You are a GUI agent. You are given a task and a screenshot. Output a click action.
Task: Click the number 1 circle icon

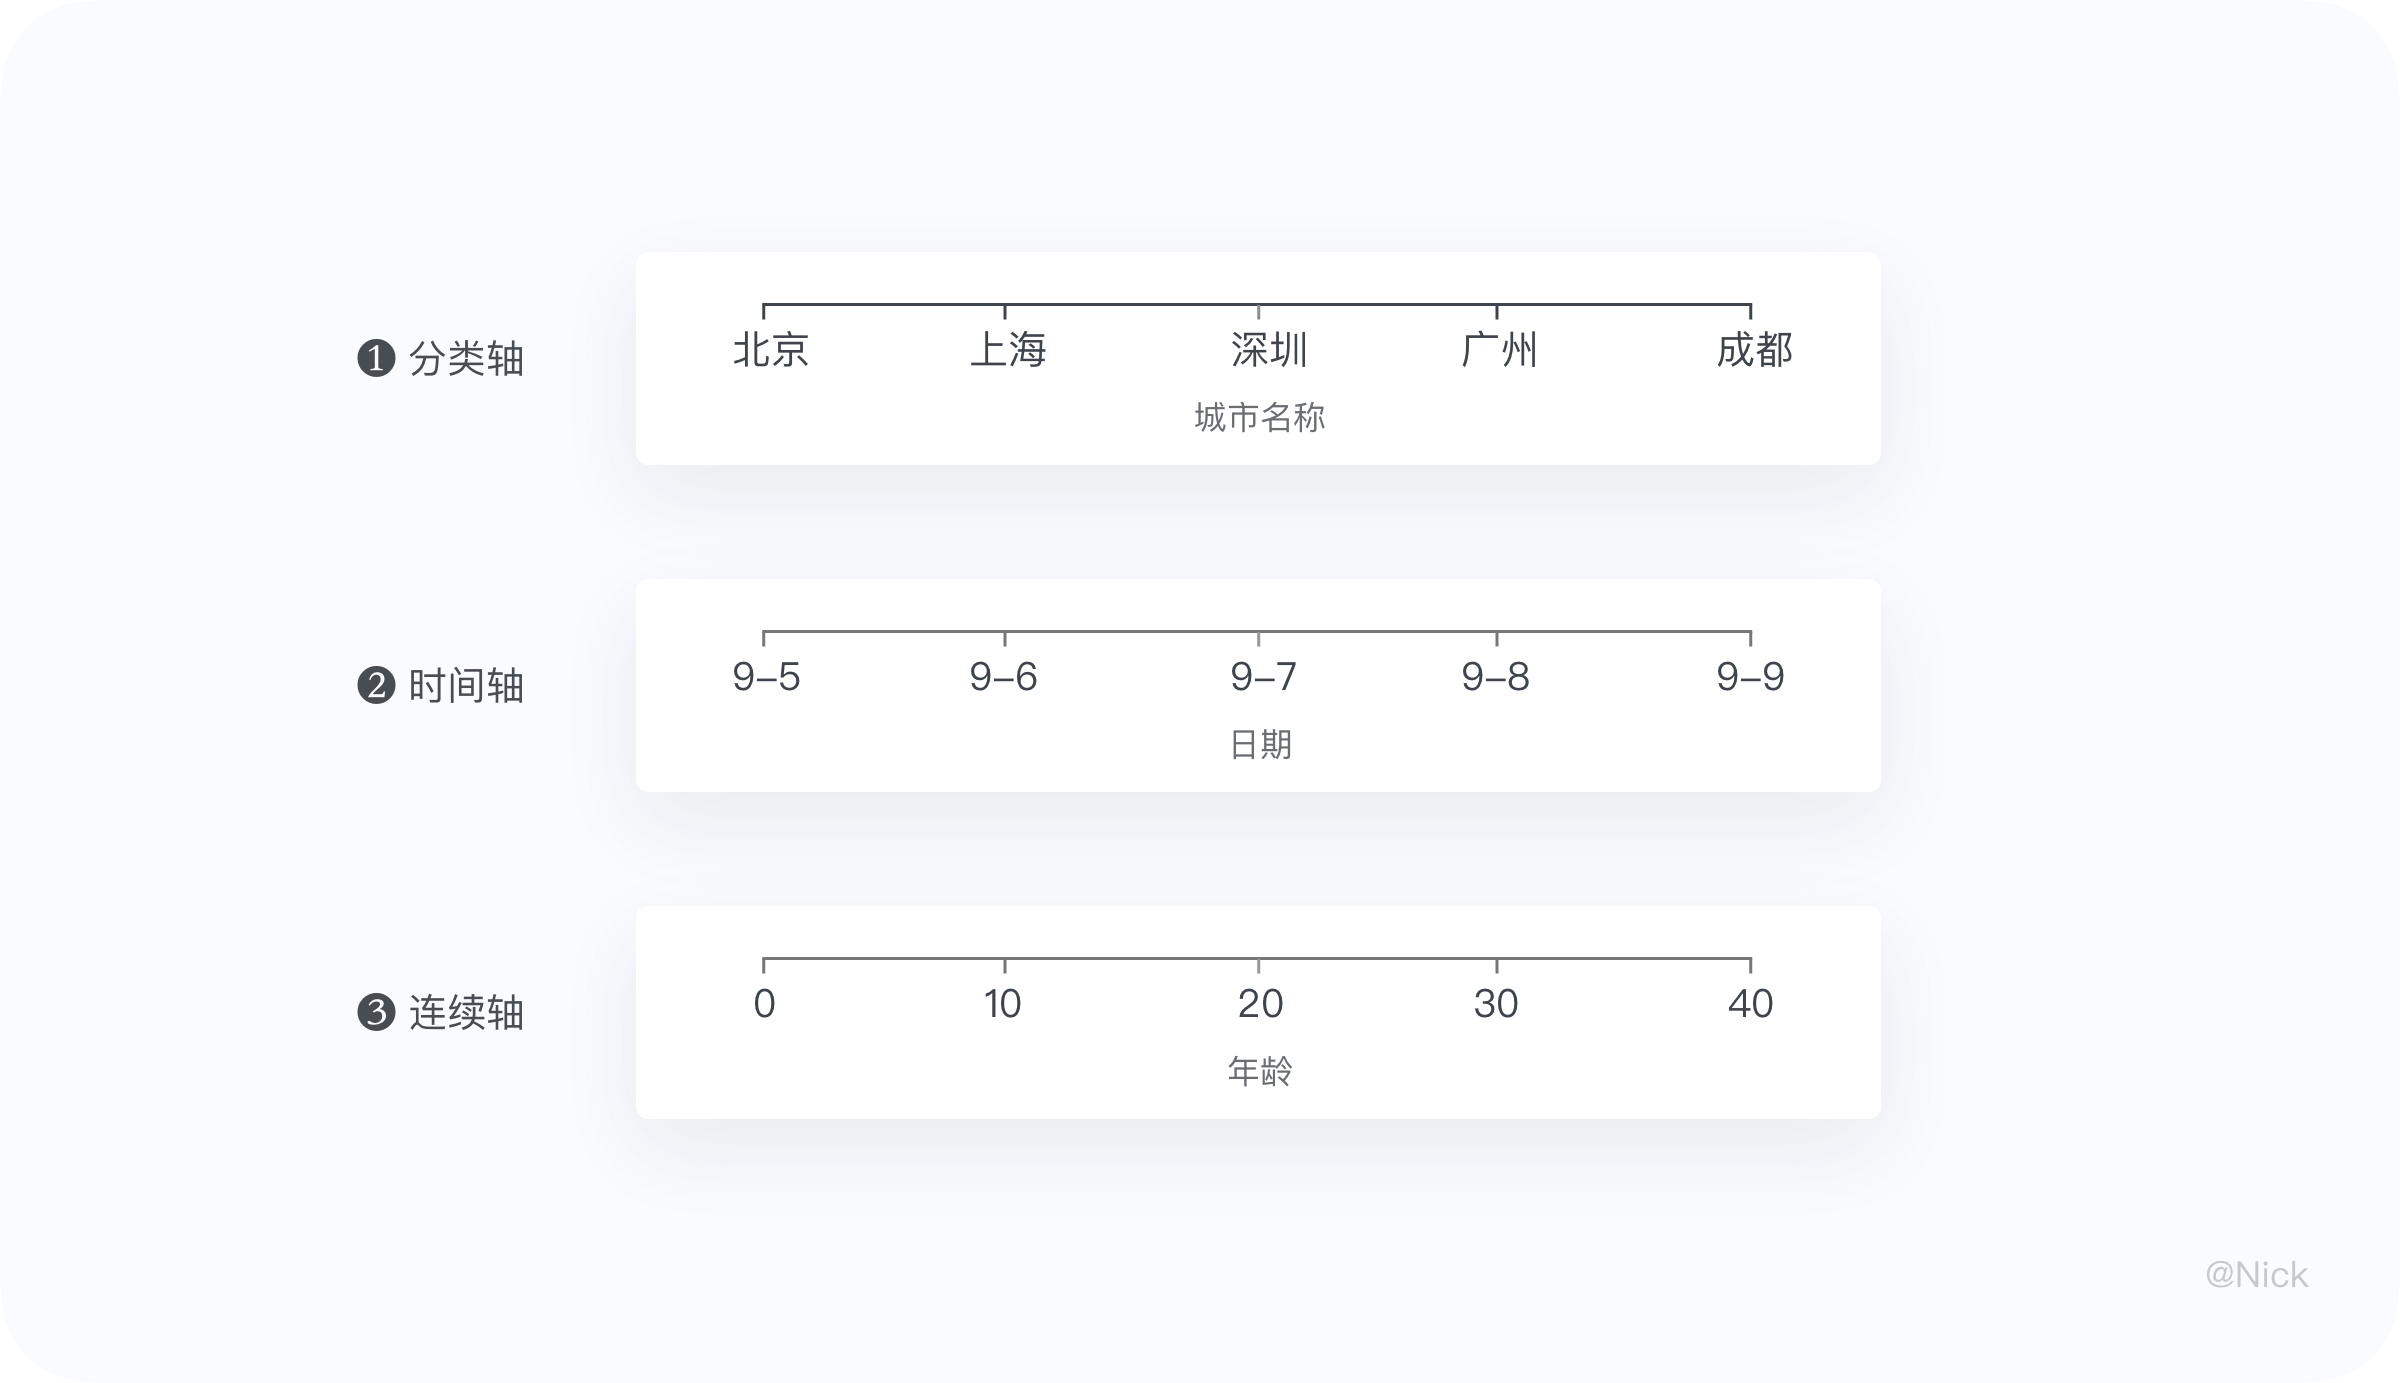376,358
